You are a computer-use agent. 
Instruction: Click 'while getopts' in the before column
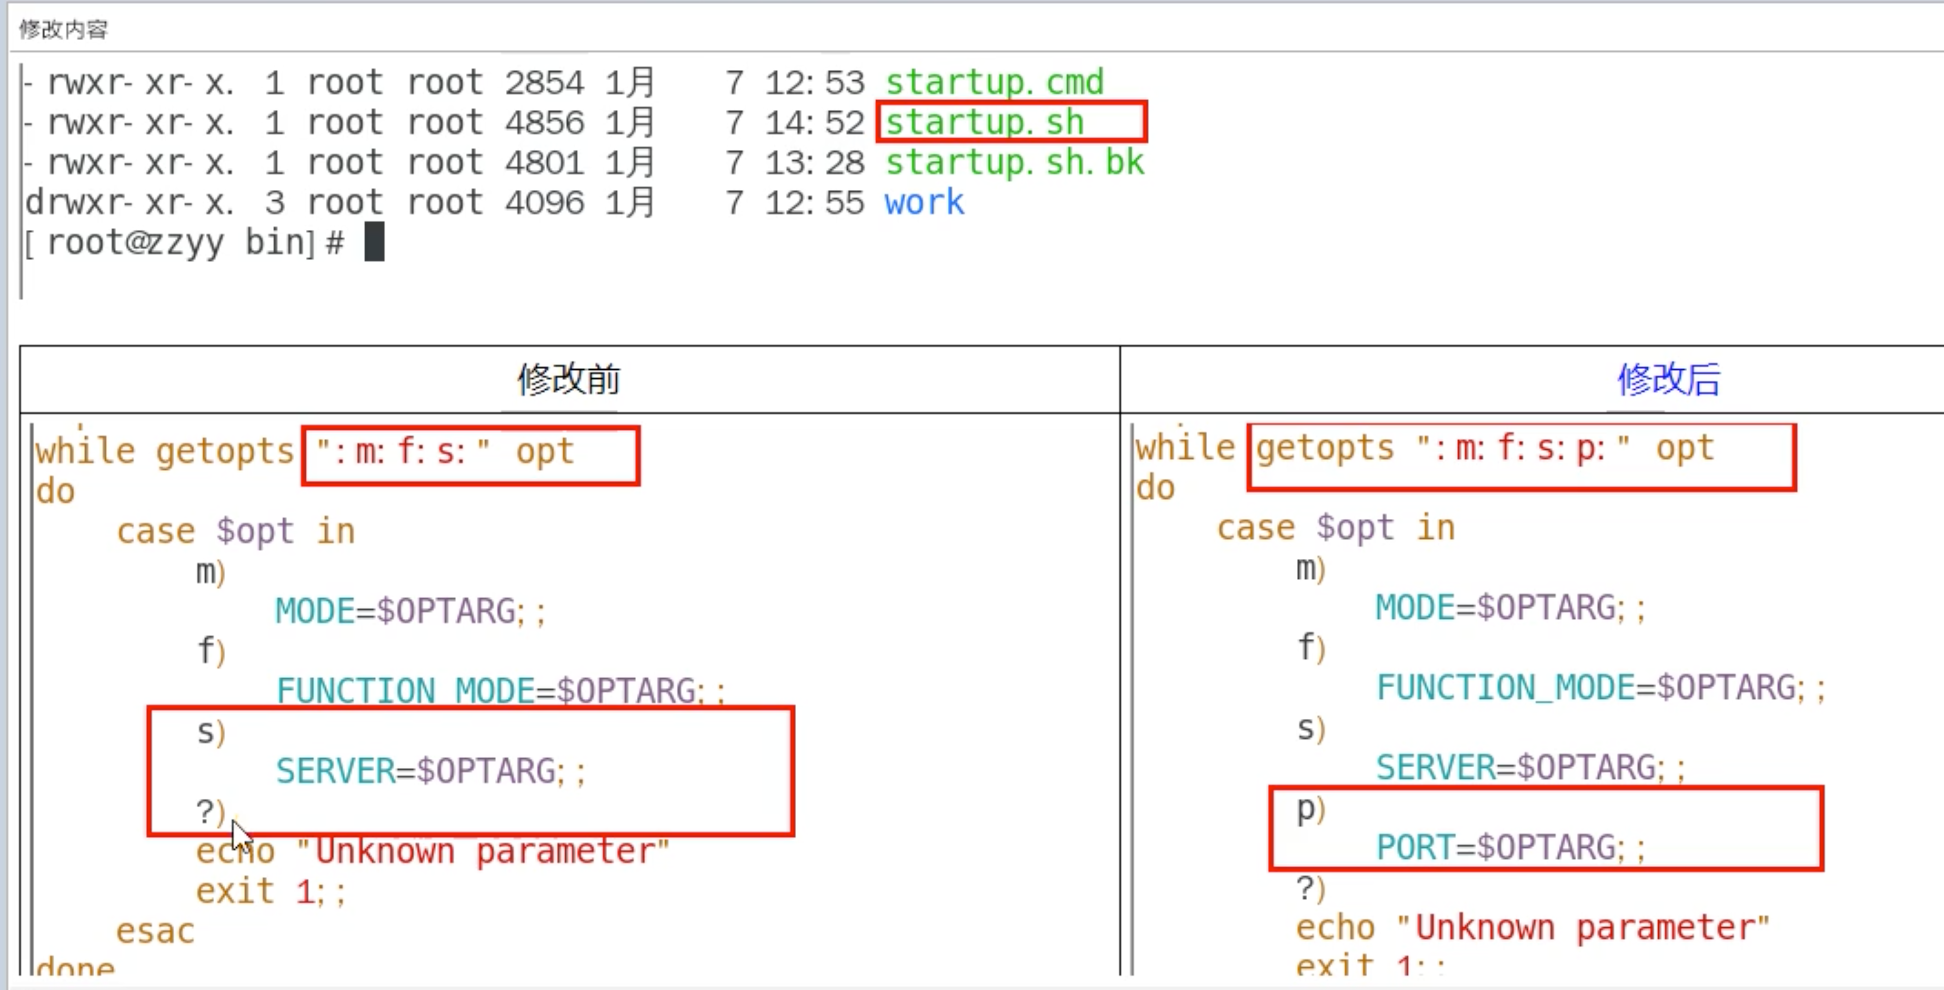point(165,452)
